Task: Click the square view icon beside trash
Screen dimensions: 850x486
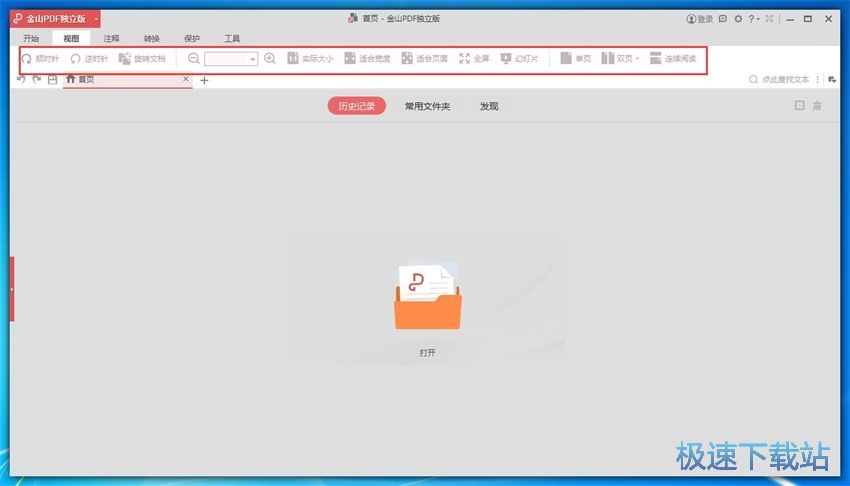Action: [800, 106]
